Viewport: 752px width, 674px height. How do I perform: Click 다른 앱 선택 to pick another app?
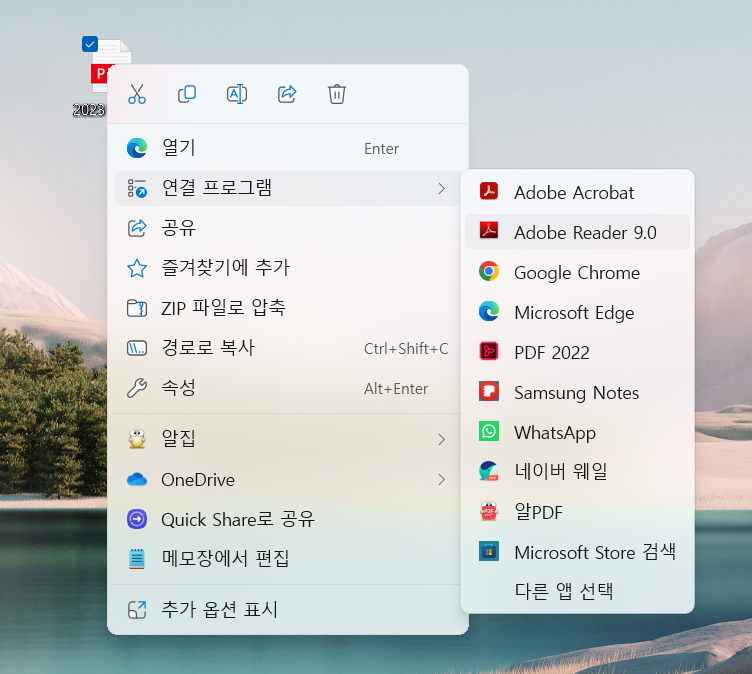[x=564, y=591]
